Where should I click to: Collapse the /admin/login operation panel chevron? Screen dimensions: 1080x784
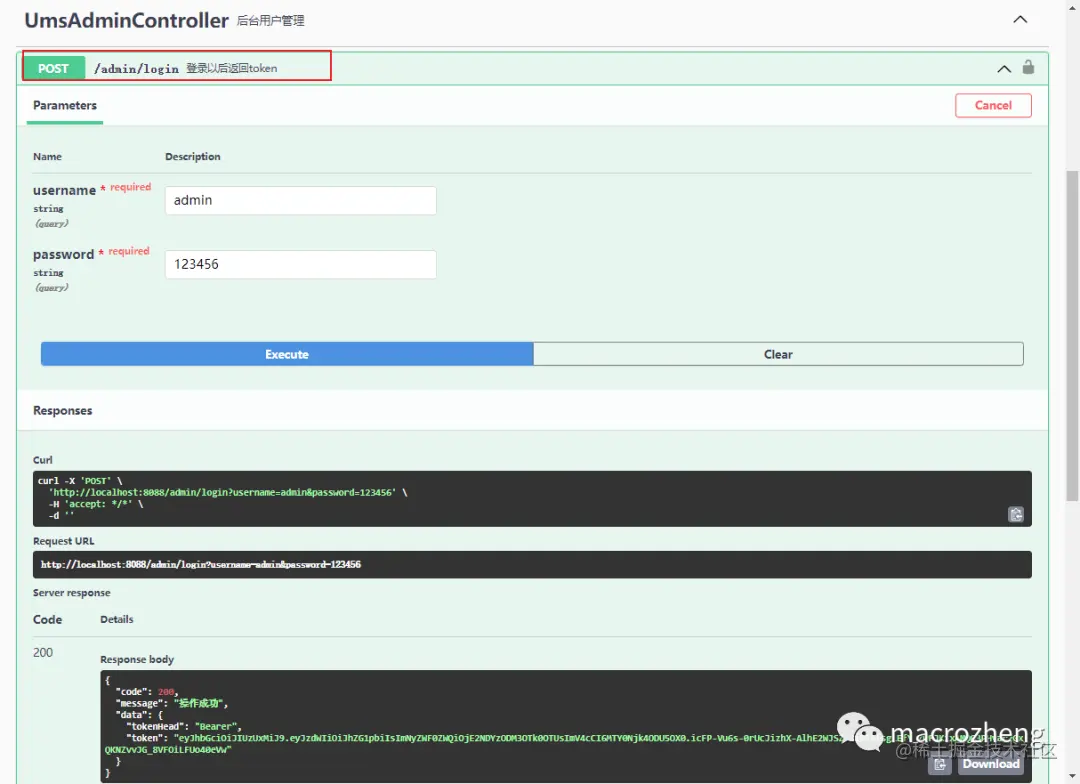click(x=1003, y=68)
